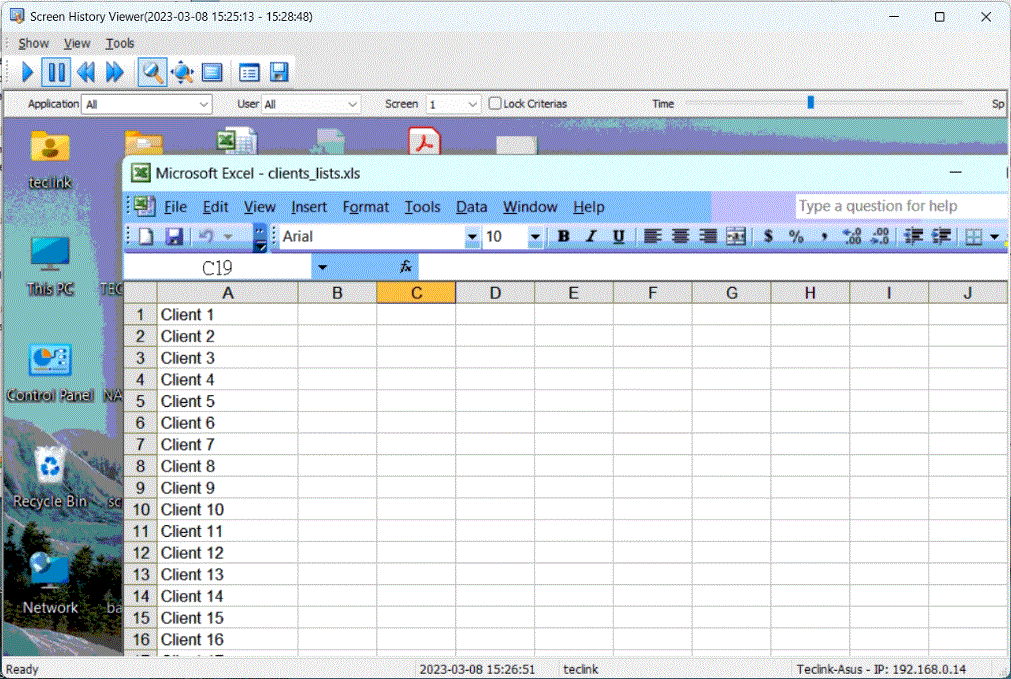Expand the toolbar options chevron

point(260,237)
